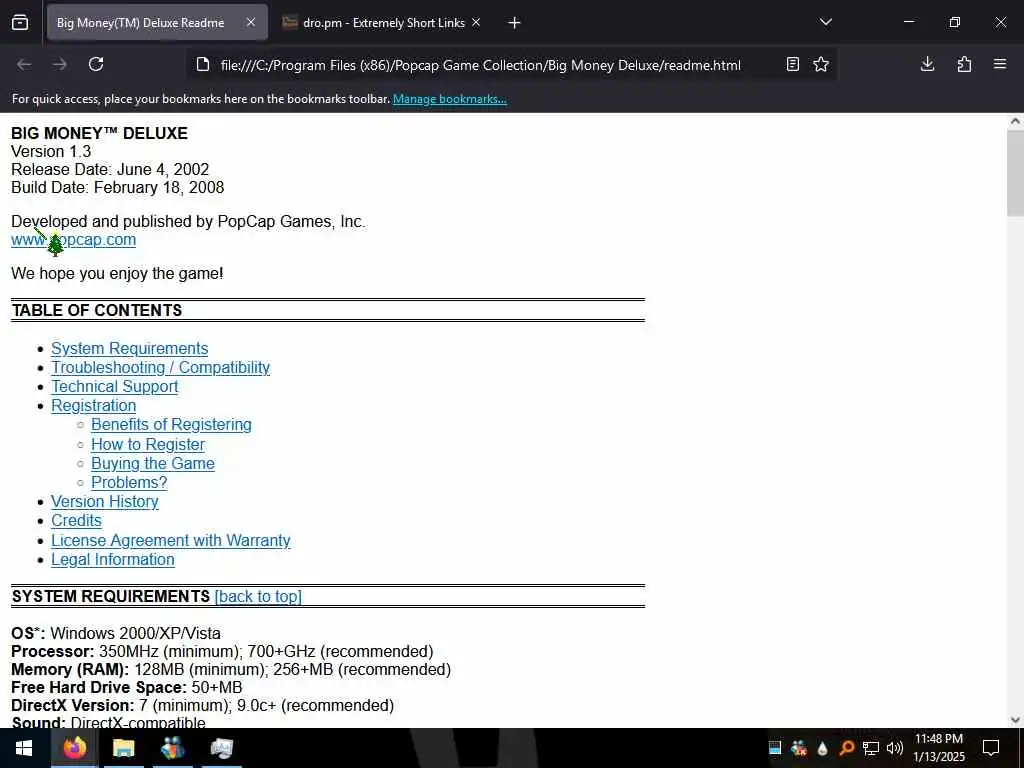Click the scrollbar down arrow

(x=1015, y=720)
